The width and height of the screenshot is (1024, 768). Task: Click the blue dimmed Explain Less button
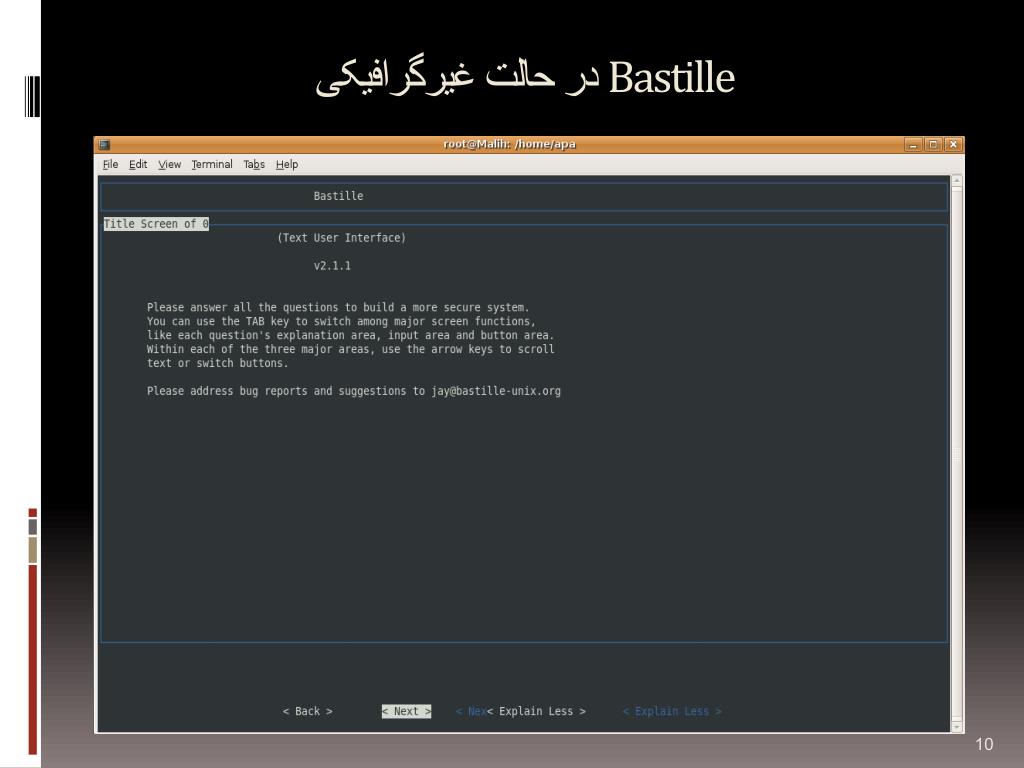click(x=672, y=711)
